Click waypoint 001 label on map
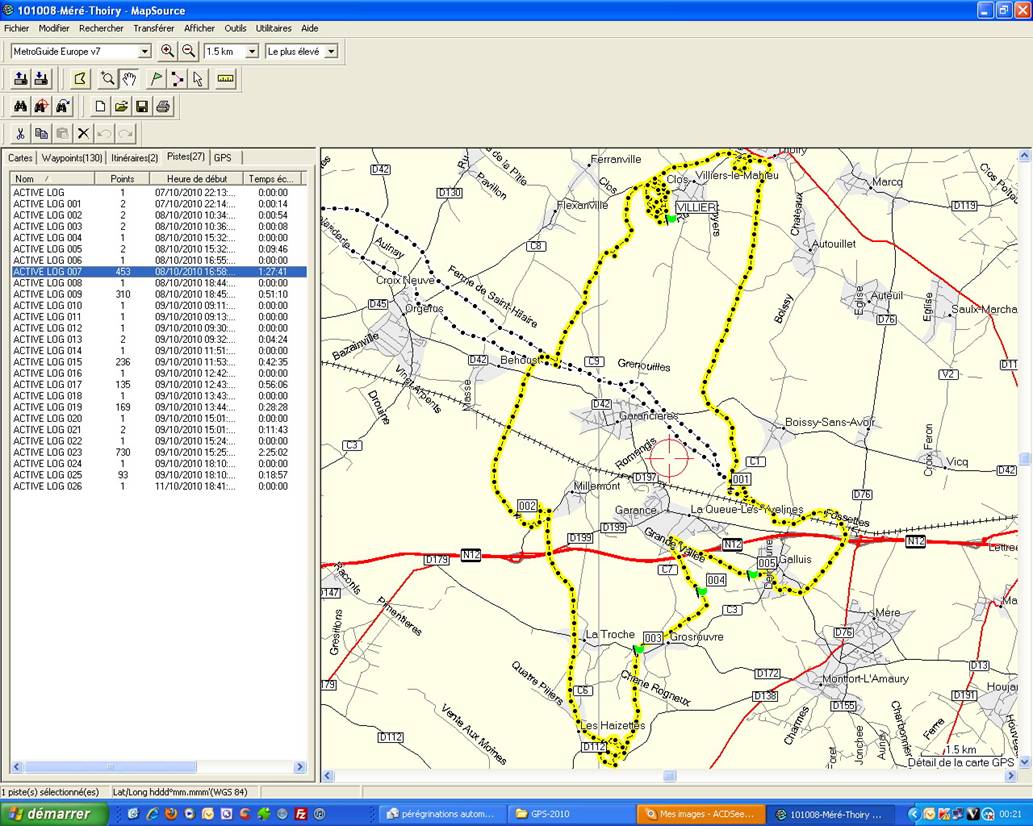Image resolution: width=1033 pixels, height=826 pixels. click(x=741, y=480)
